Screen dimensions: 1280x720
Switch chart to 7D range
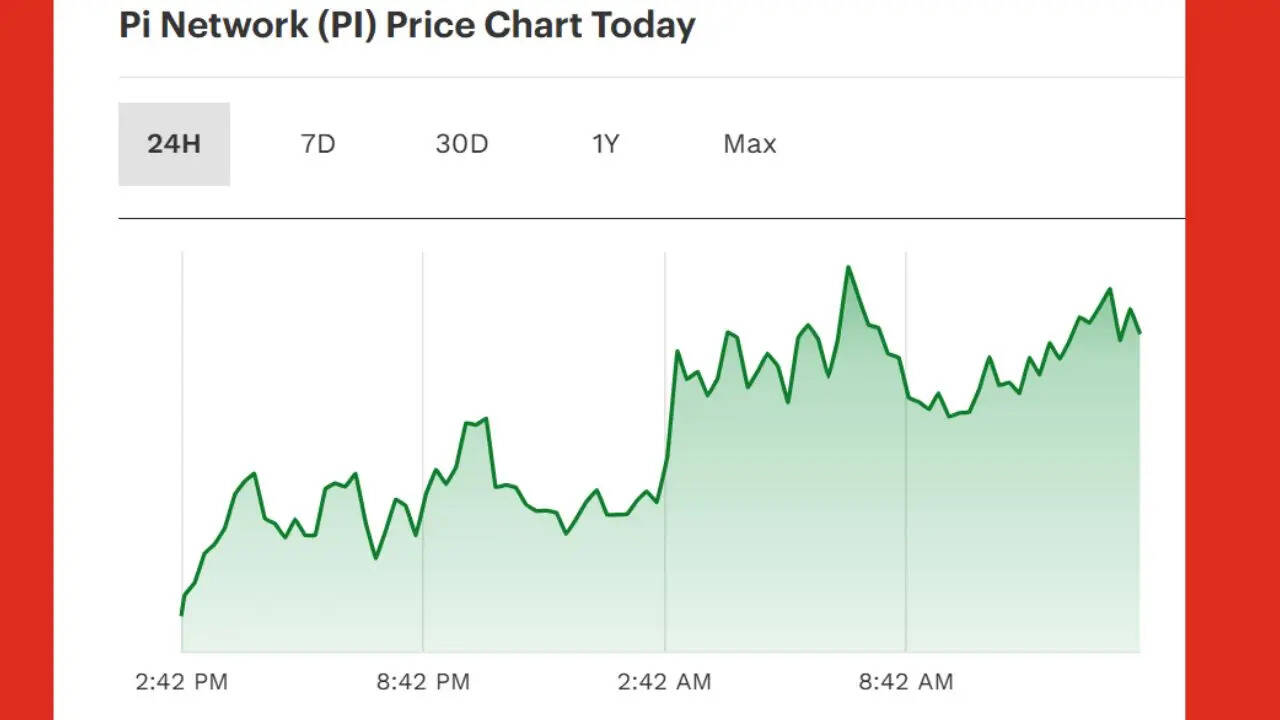coord(318,144)
